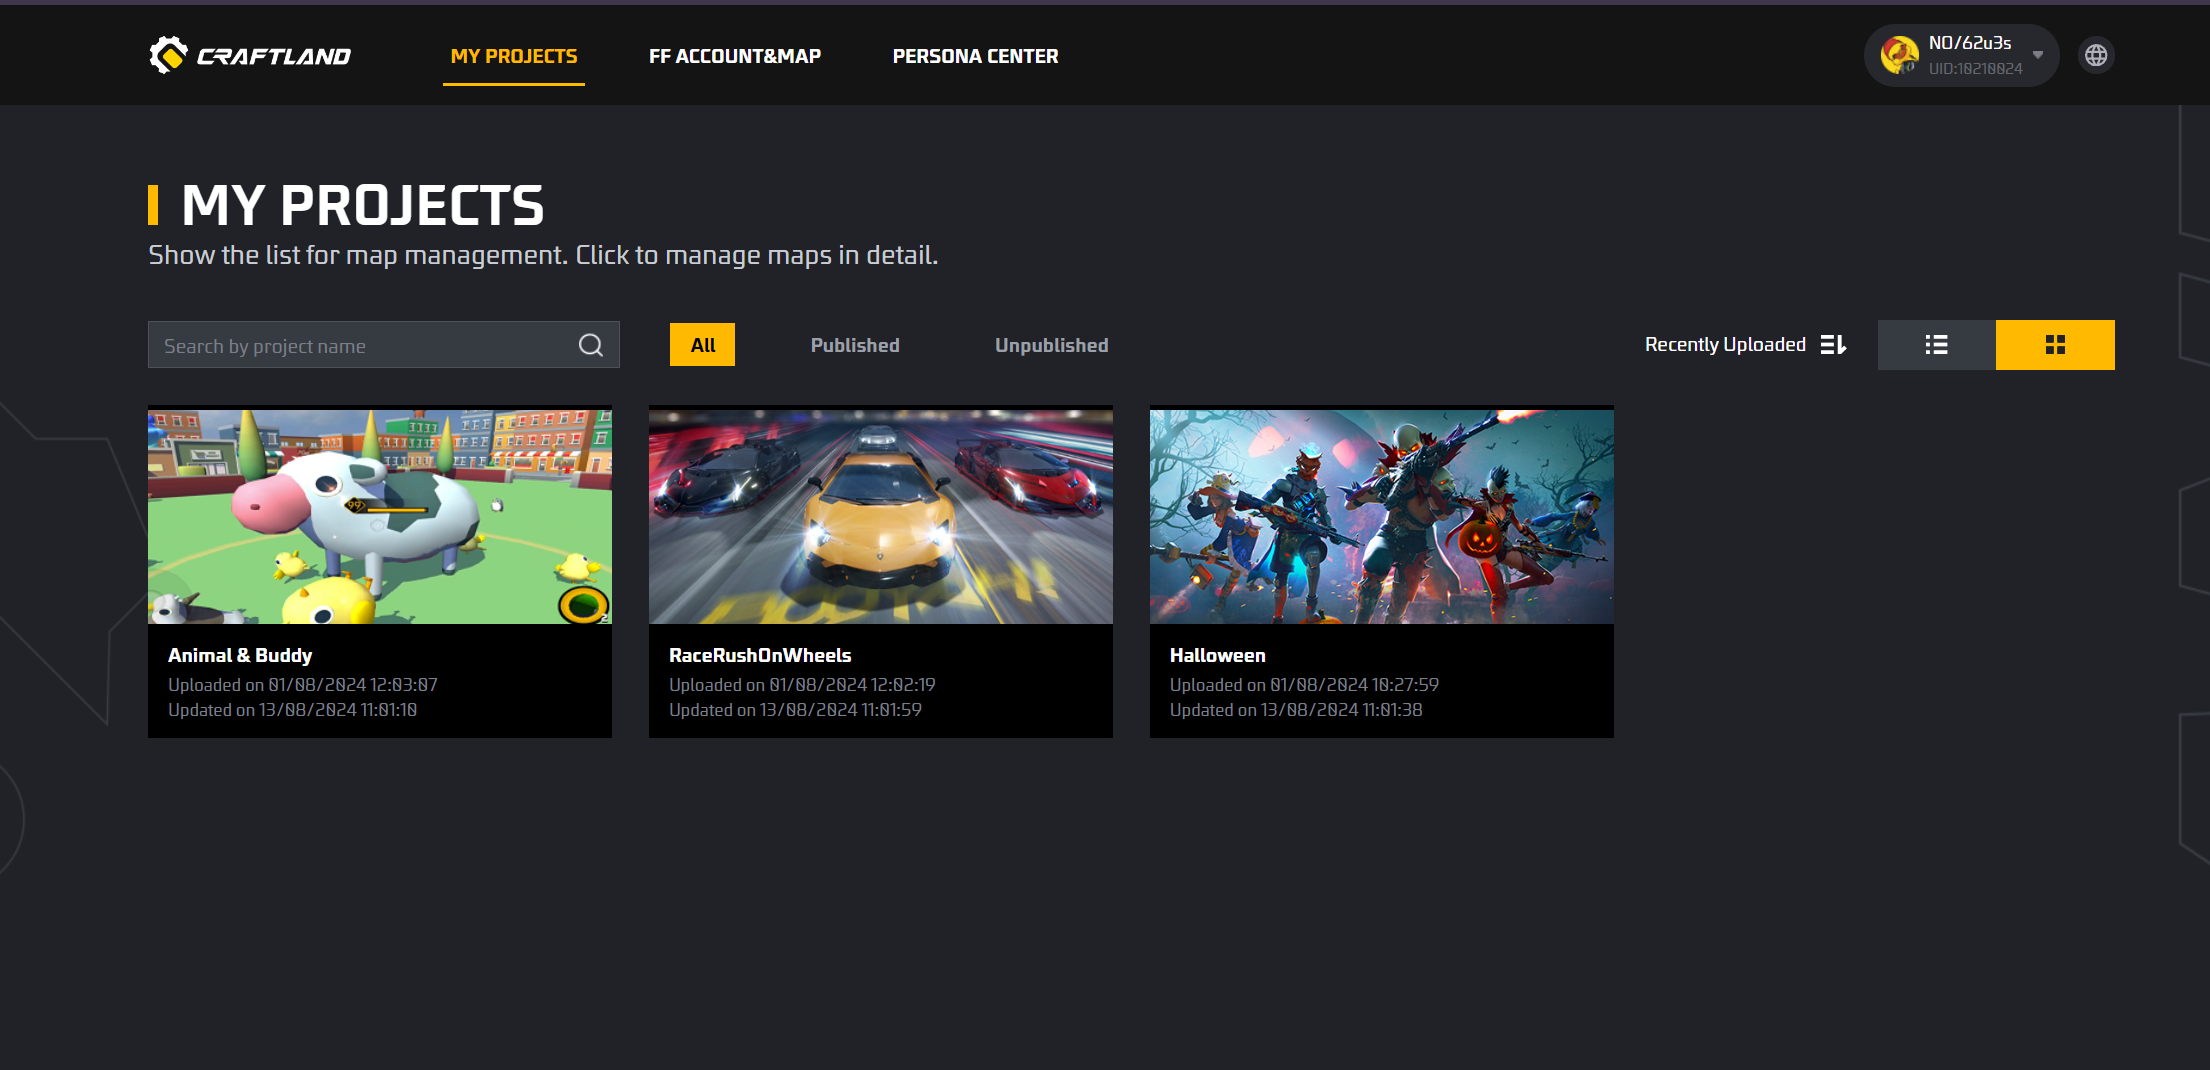The width and height of the screenshot is (2210, 1070).
Task: Switch to list view layout
Action: (1935, 344)
